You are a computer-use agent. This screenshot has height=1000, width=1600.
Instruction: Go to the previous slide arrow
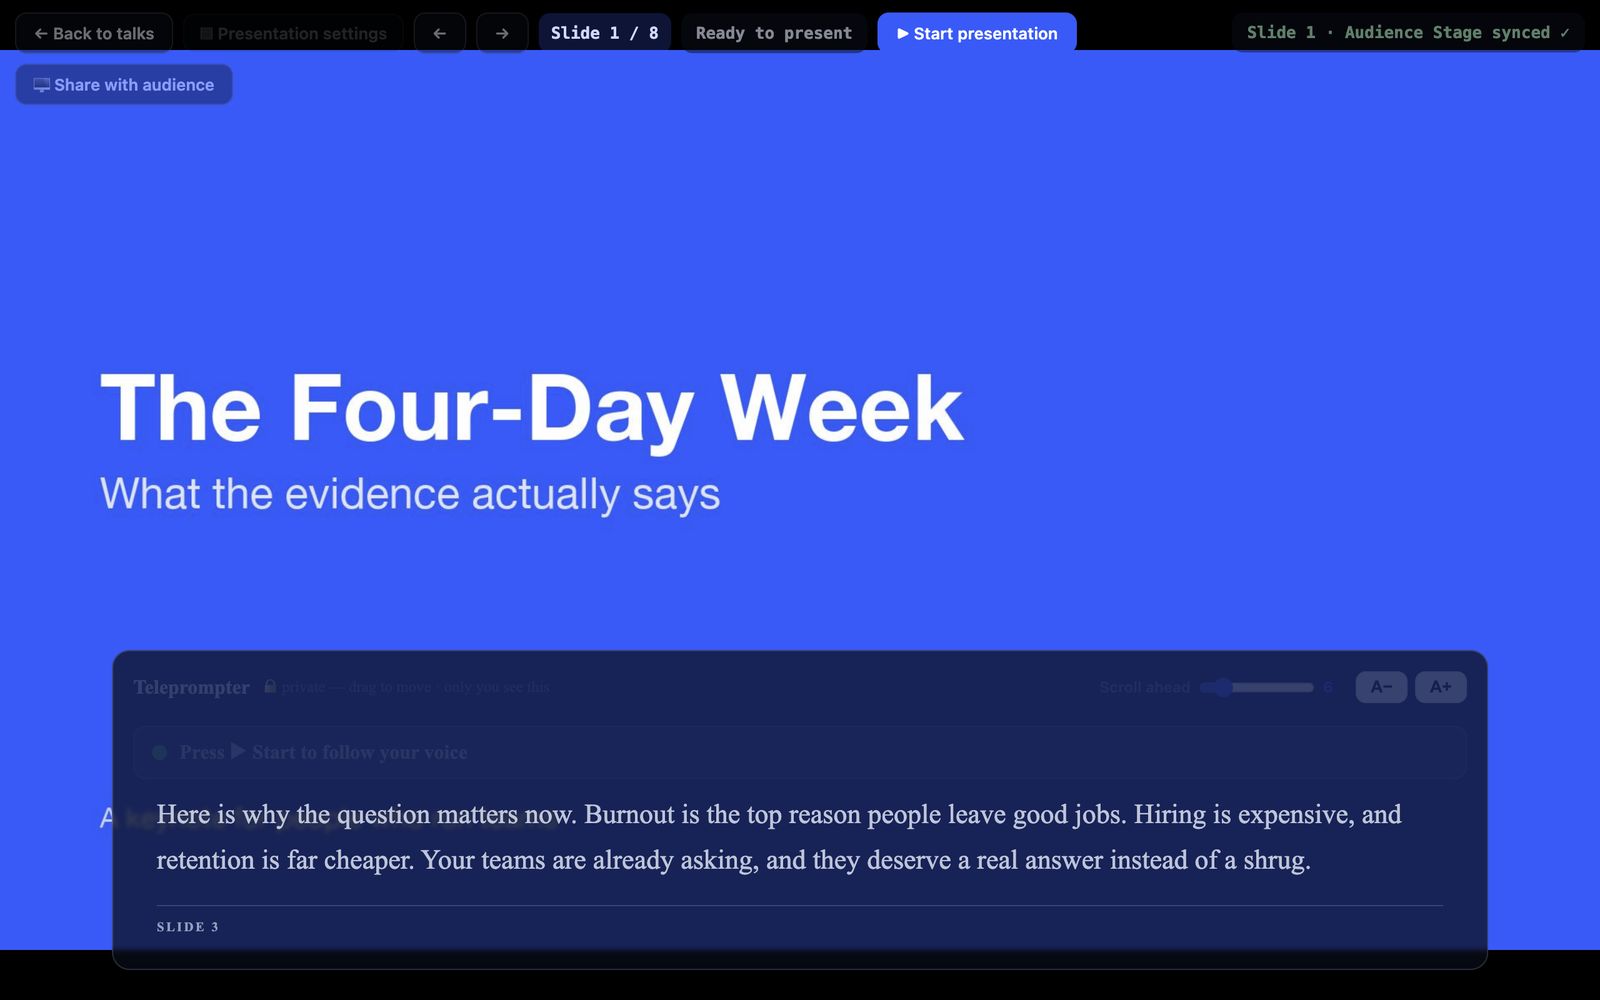(439, 33)
